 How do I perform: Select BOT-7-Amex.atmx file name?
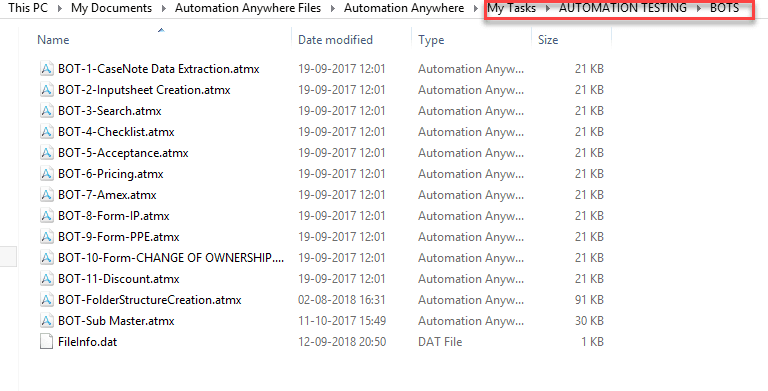tap(107, 195)
